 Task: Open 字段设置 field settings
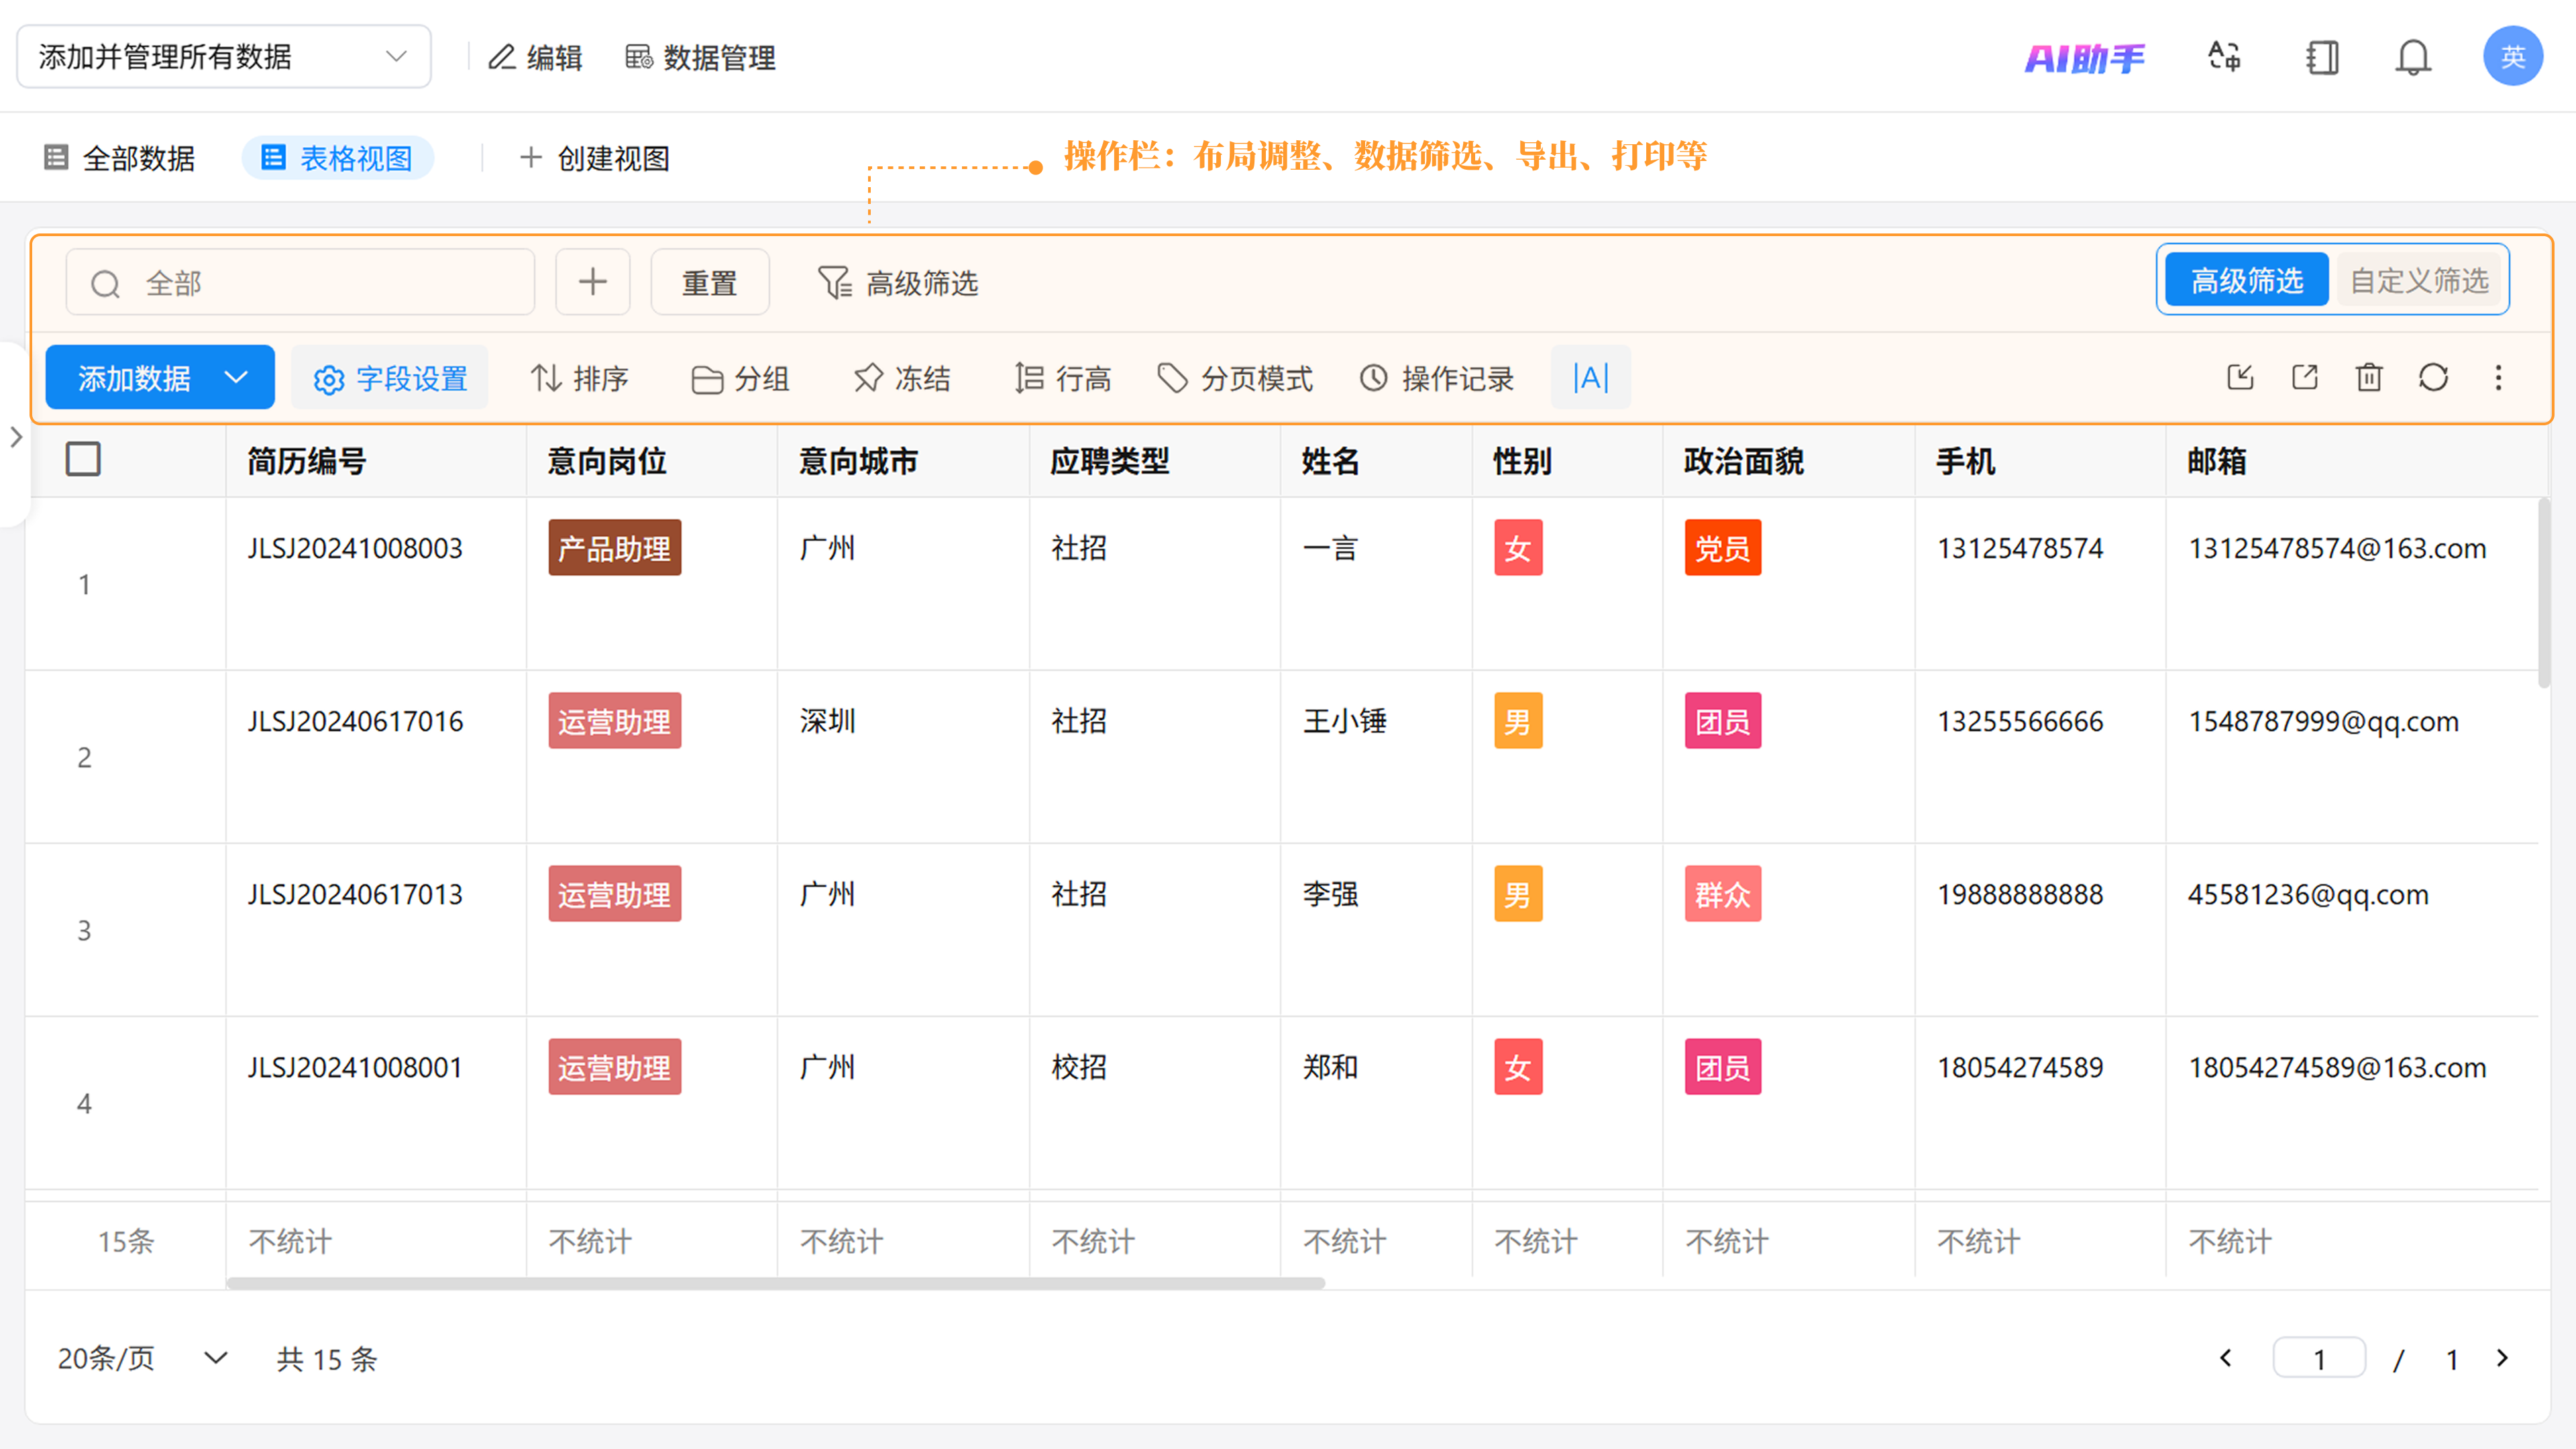[x=390, y=378]
